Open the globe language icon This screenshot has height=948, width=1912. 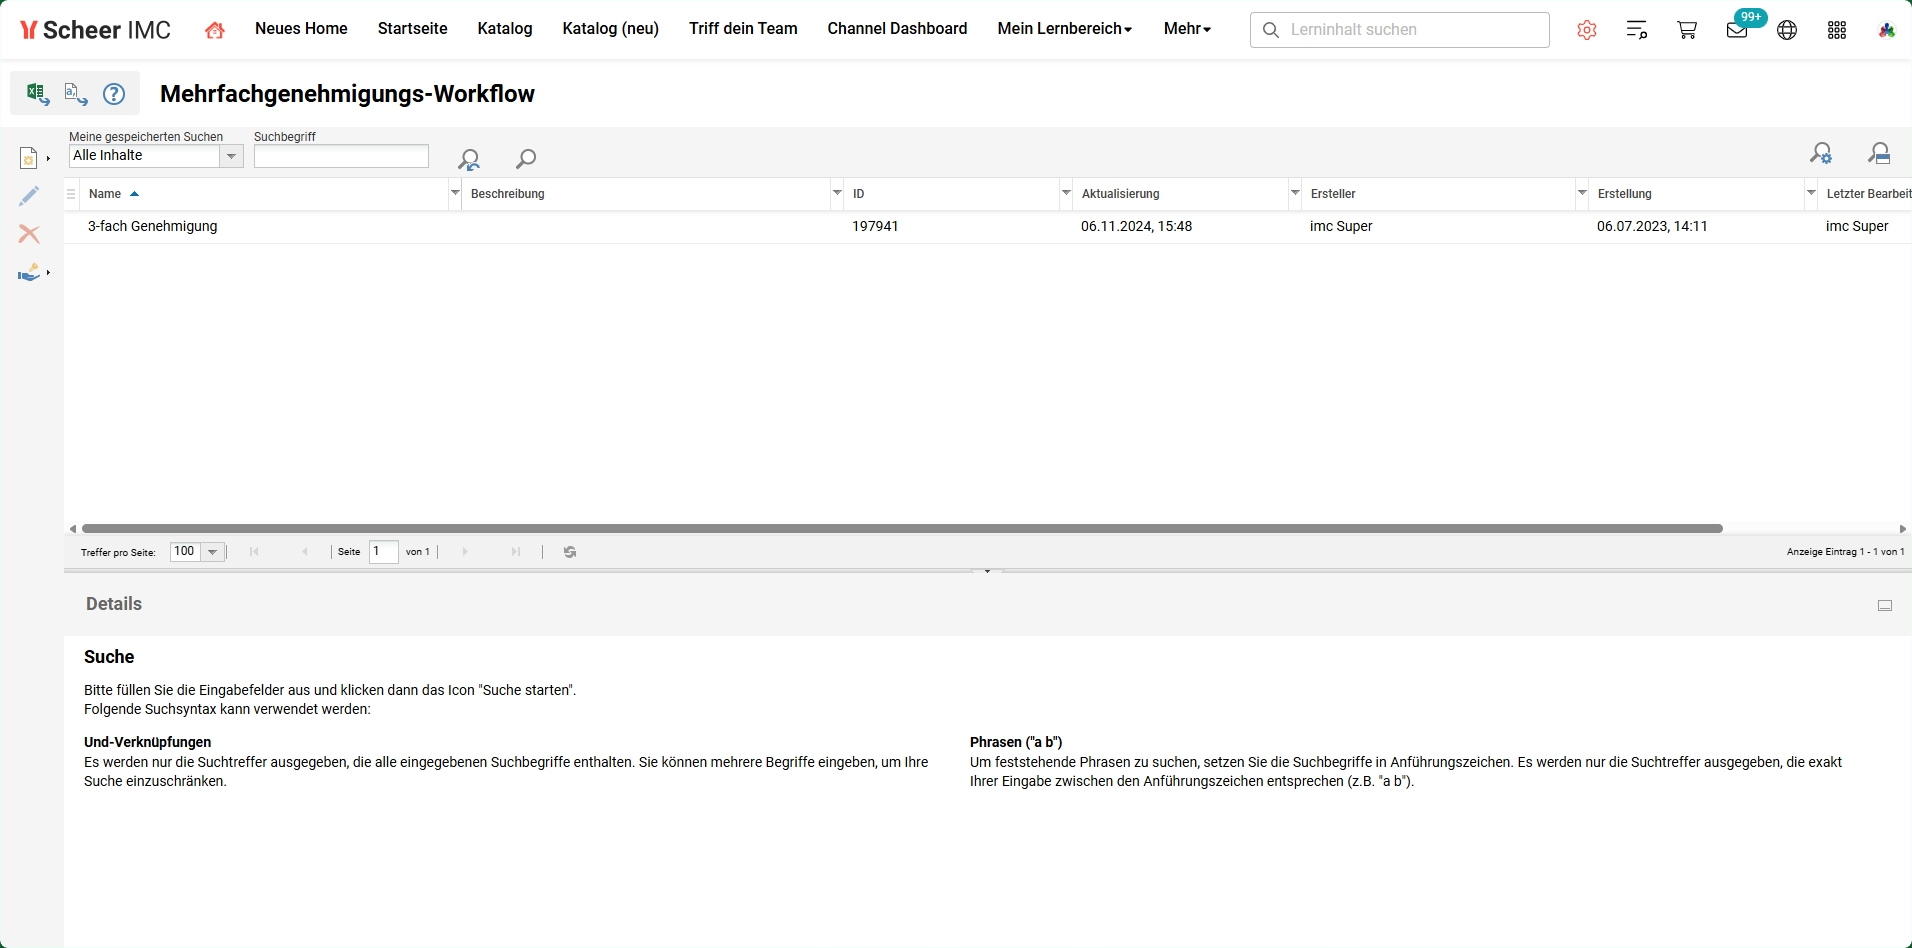click(x=1787, y=30)
